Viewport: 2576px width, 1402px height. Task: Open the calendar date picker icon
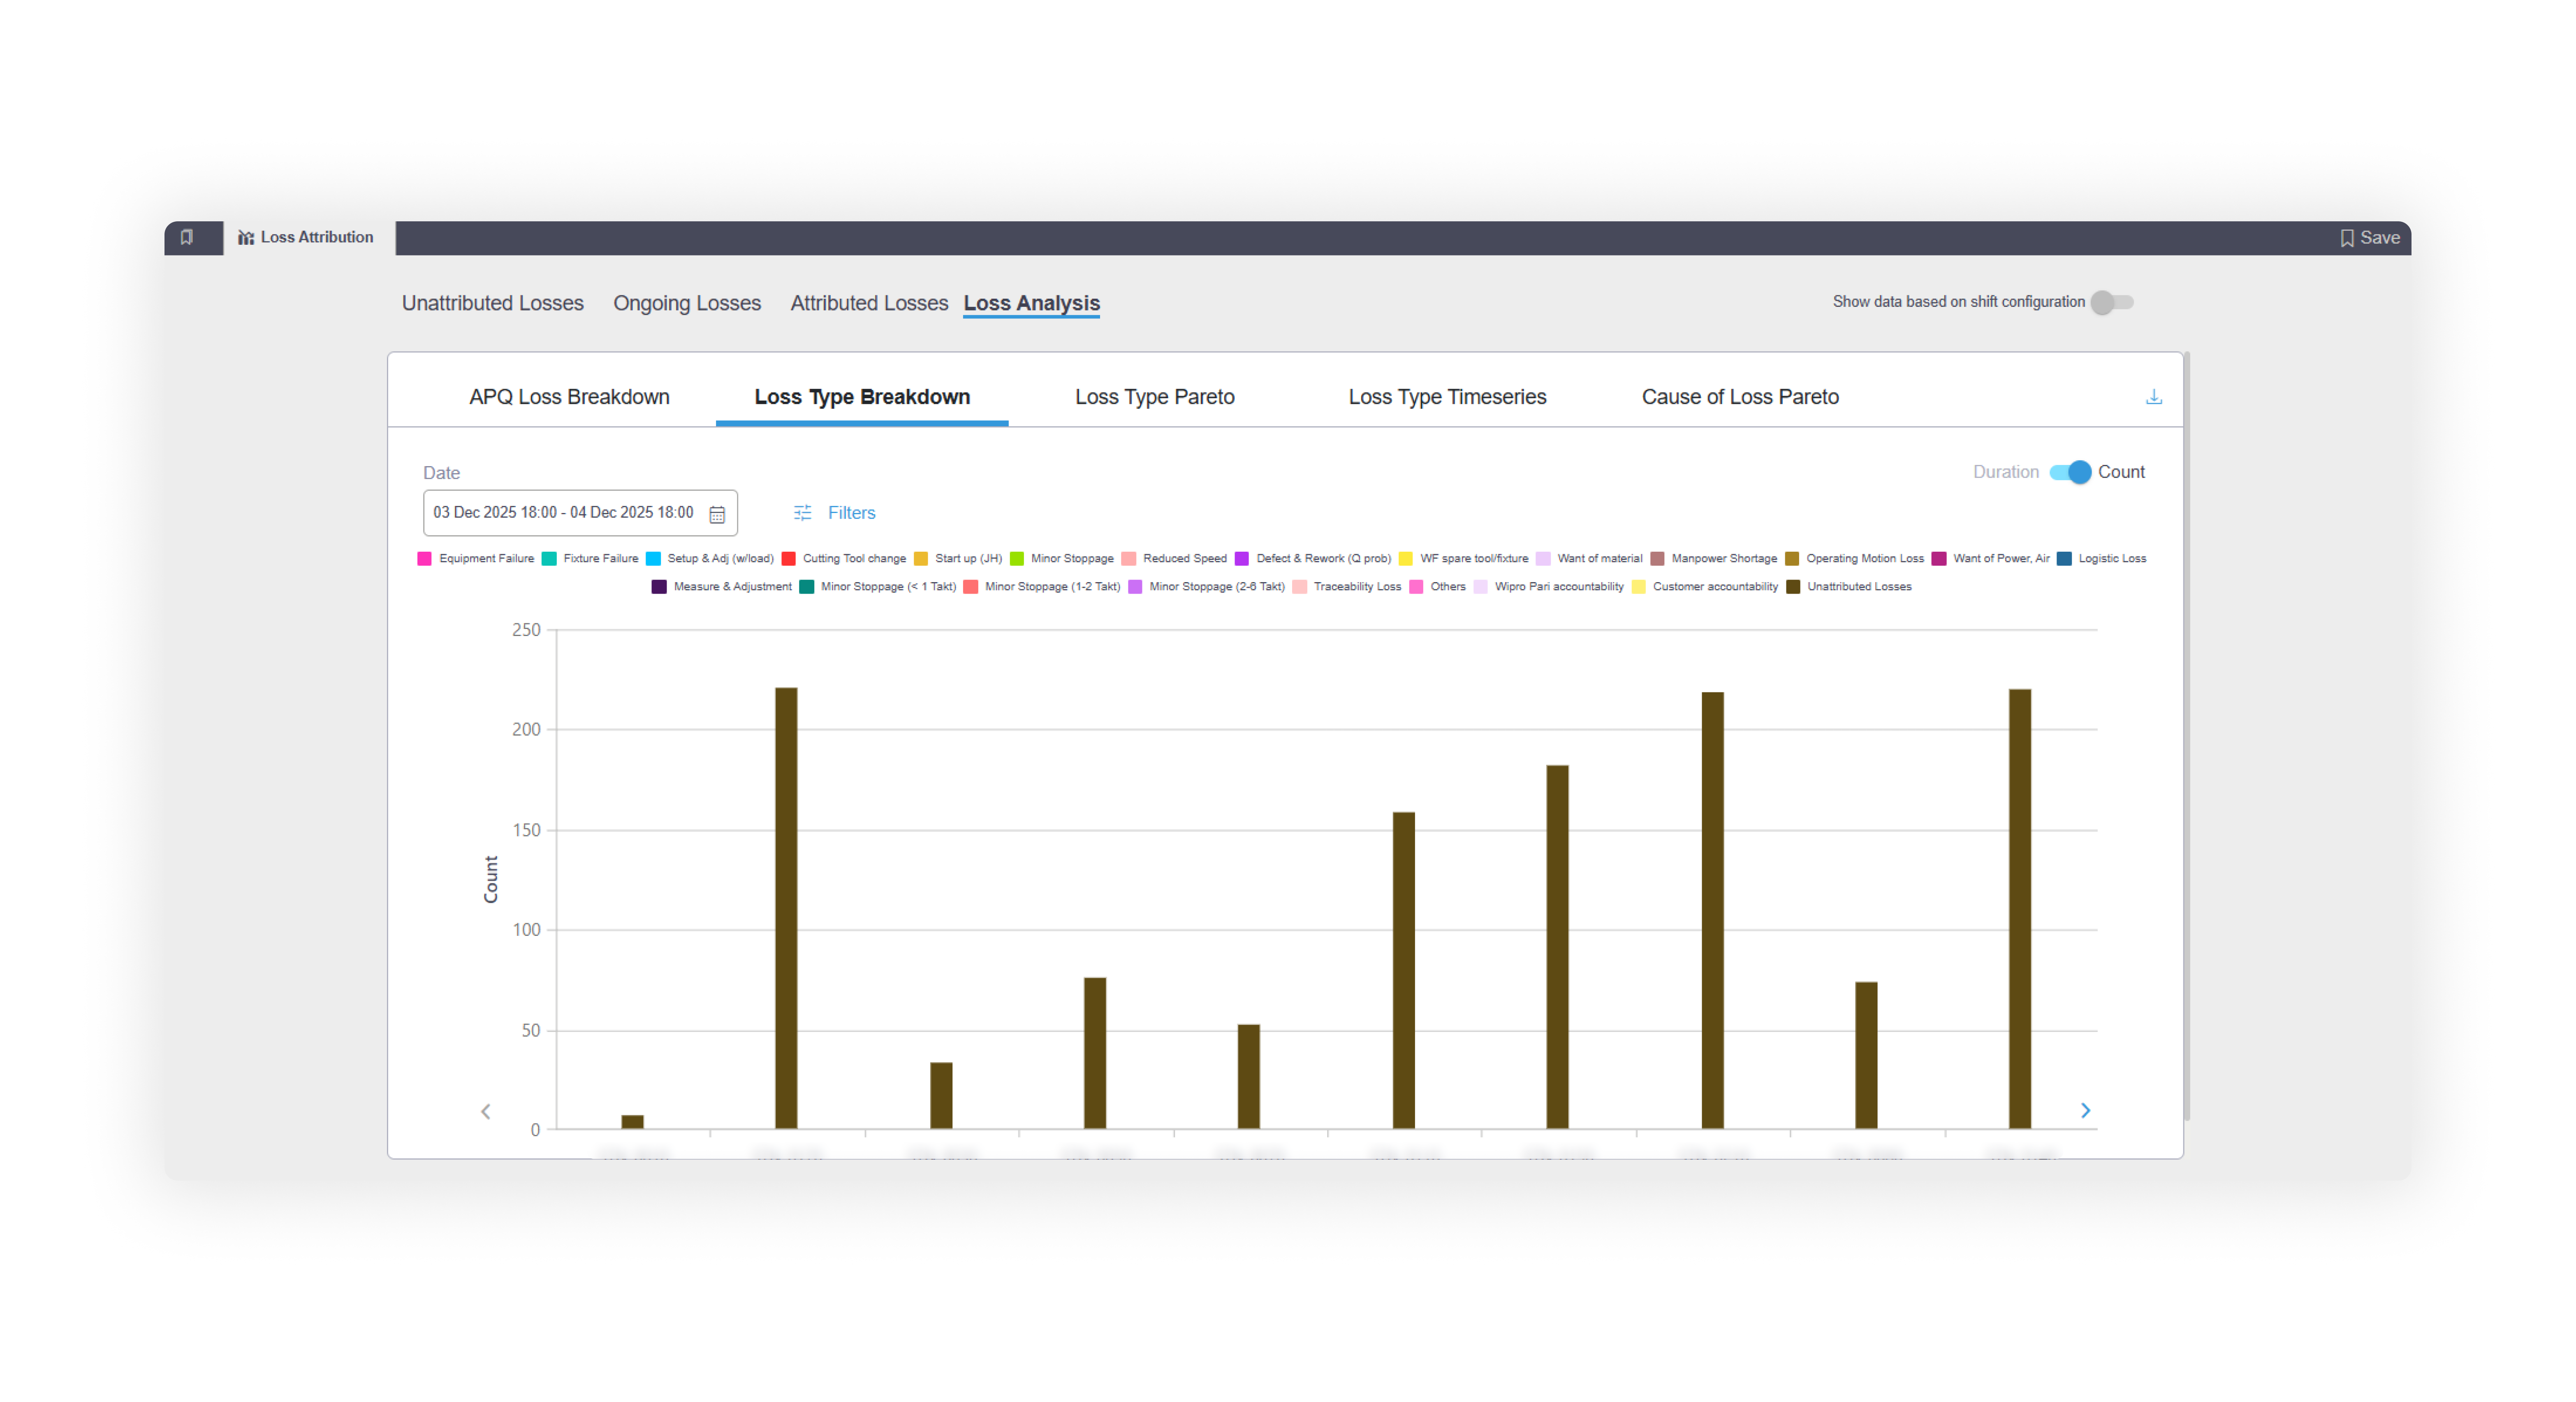(x=717, y=514)
